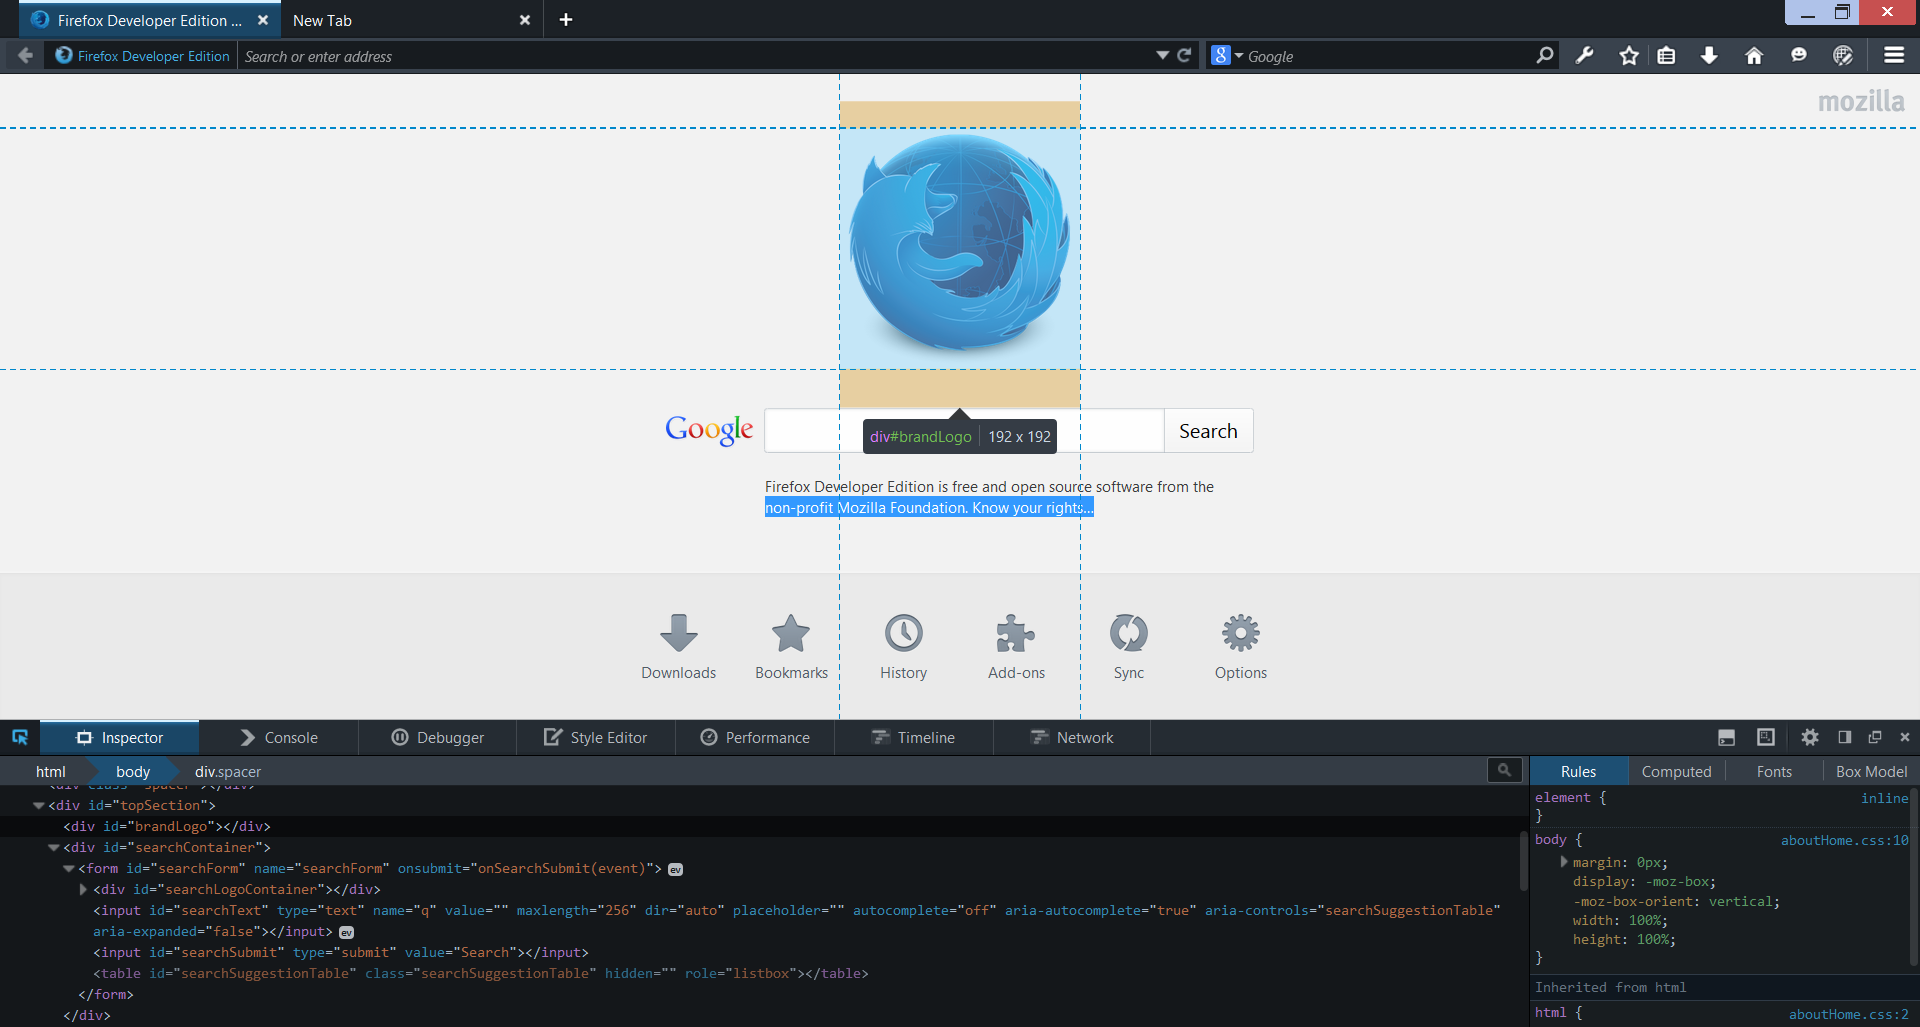Open a new tab with the plus button
The height and width of the screenshot is (1027, 1920).
[566, 20]
